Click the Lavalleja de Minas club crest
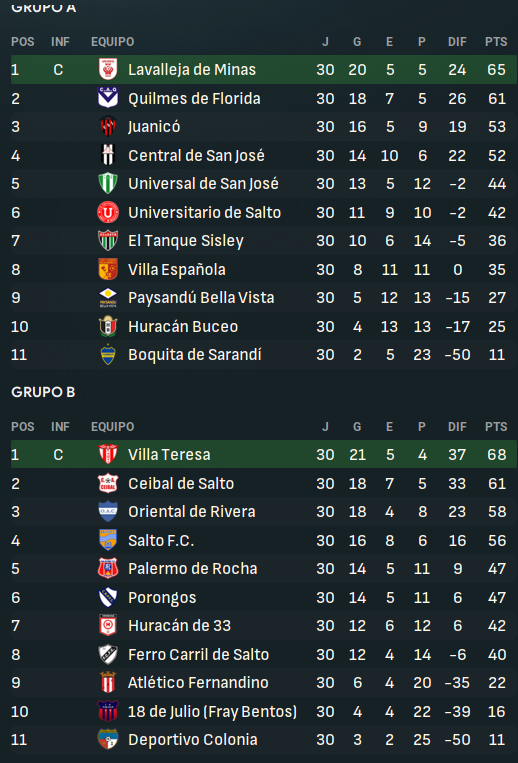The width and height of the screenshot is (518, 763). pyautogui.click(x=108, y=70)
